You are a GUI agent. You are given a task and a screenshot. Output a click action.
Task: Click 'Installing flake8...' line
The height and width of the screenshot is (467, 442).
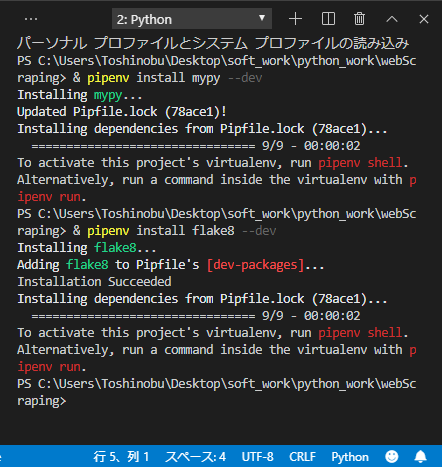coord(87,248)
